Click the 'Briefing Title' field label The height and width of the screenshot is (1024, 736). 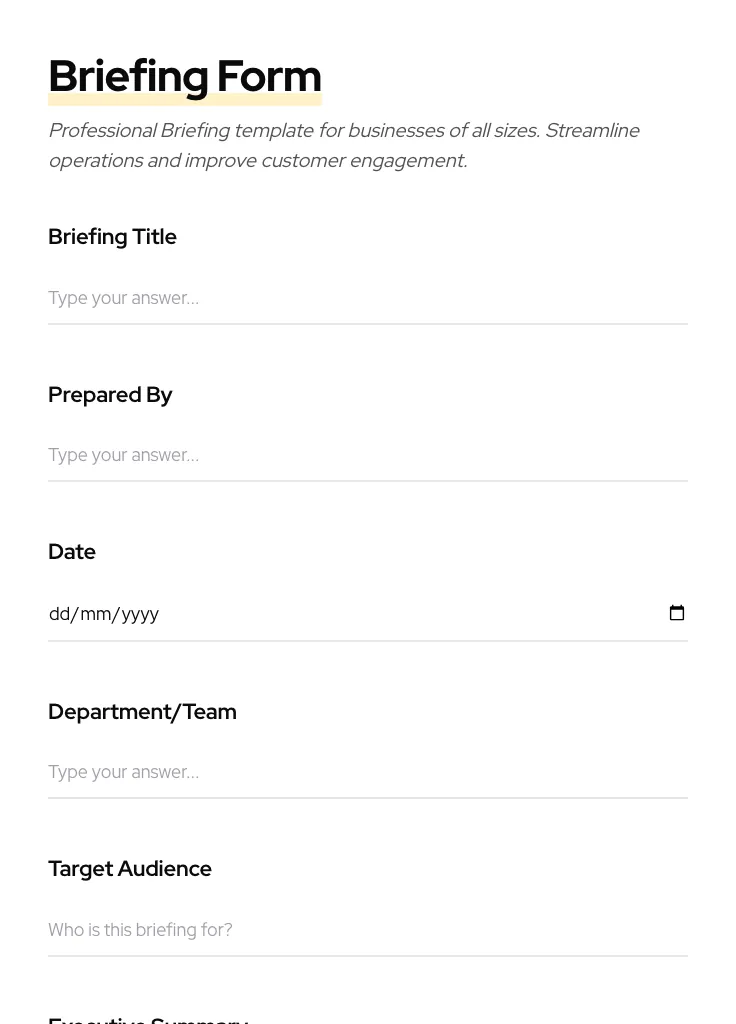(112, 237)
